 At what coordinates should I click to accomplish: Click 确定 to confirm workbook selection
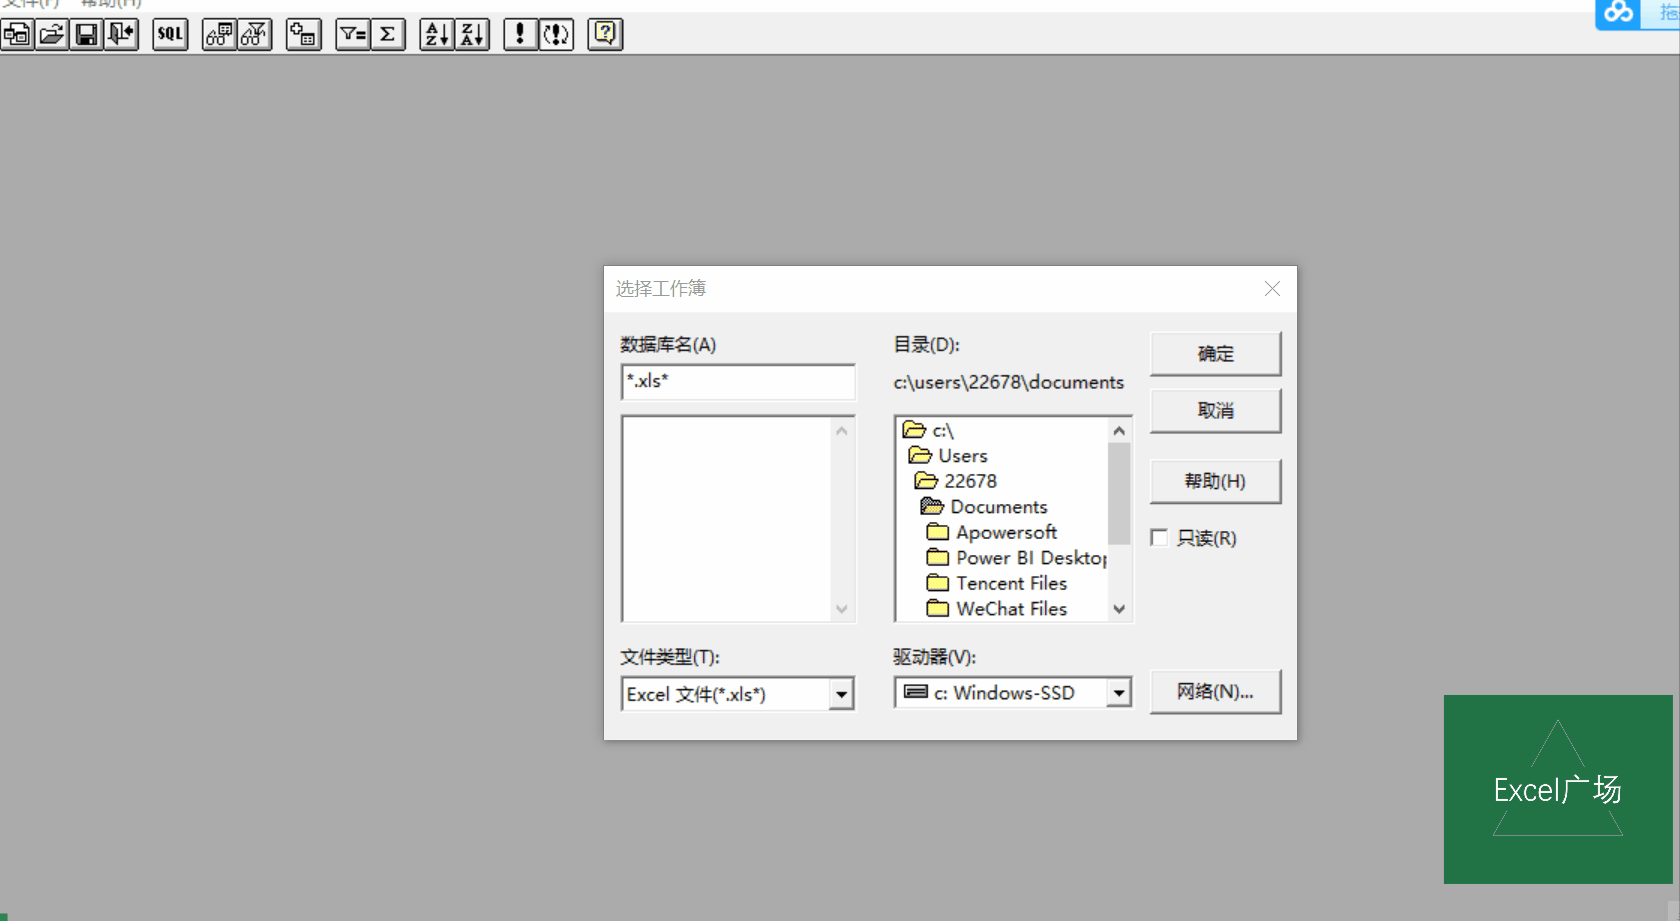1215,354
